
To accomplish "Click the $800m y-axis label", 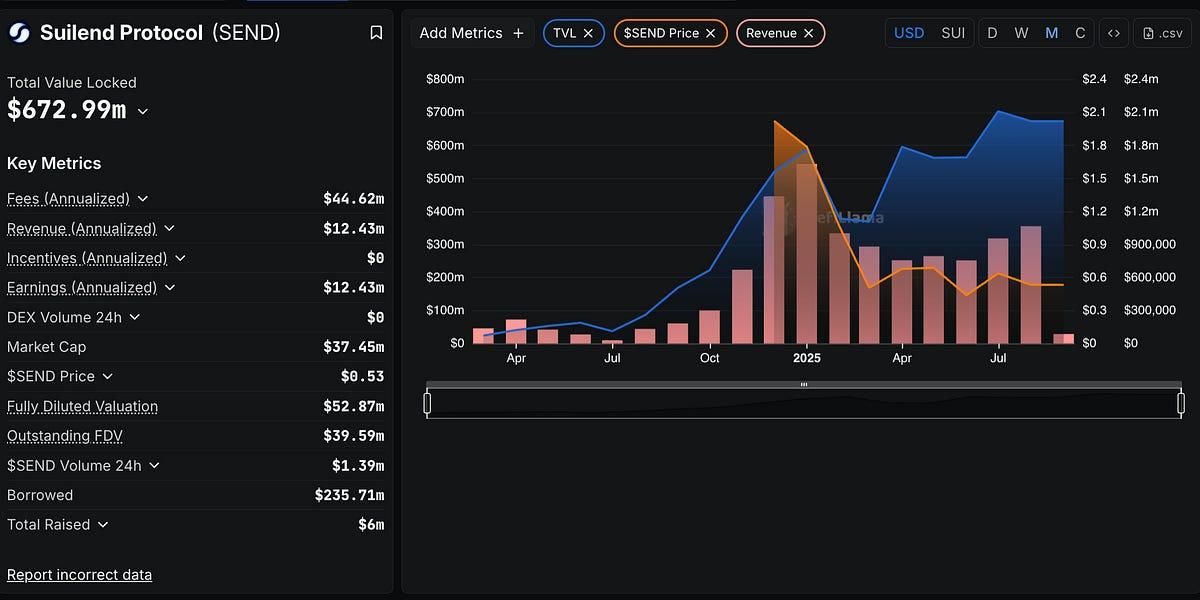I will tap(445, 79).
